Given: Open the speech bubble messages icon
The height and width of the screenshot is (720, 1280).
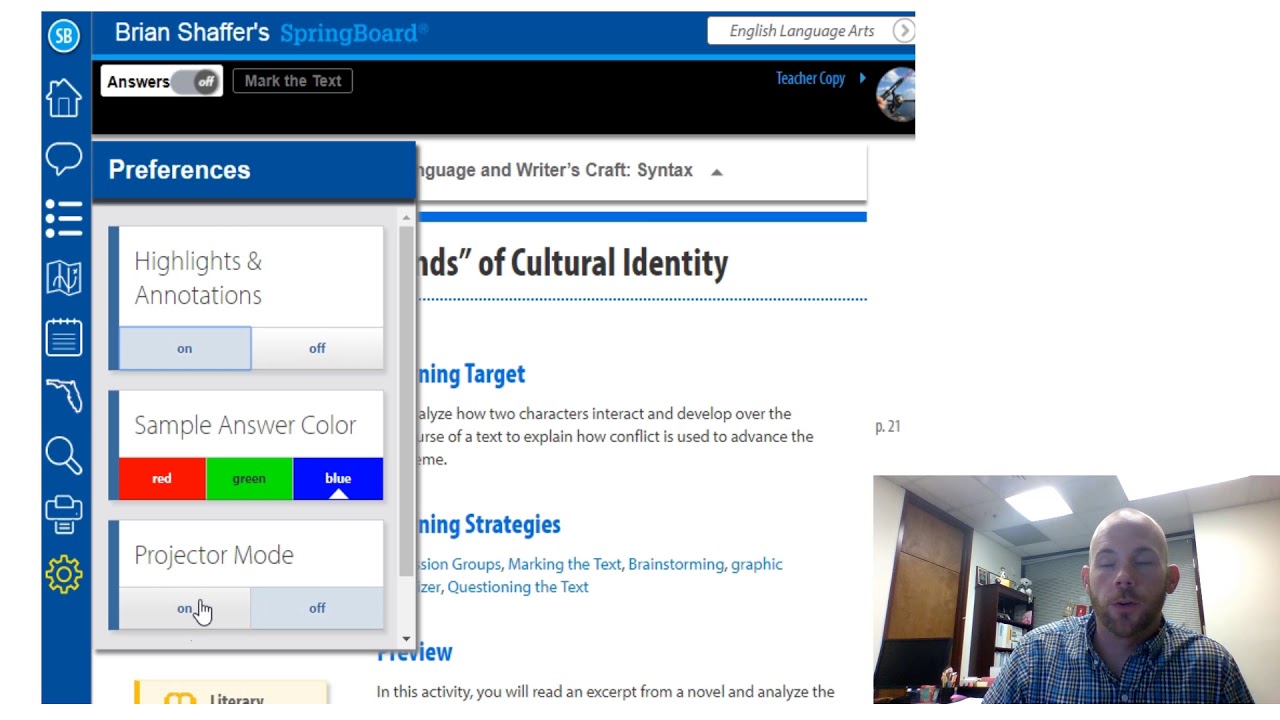Looking at the screenshot, I should 64,158.
